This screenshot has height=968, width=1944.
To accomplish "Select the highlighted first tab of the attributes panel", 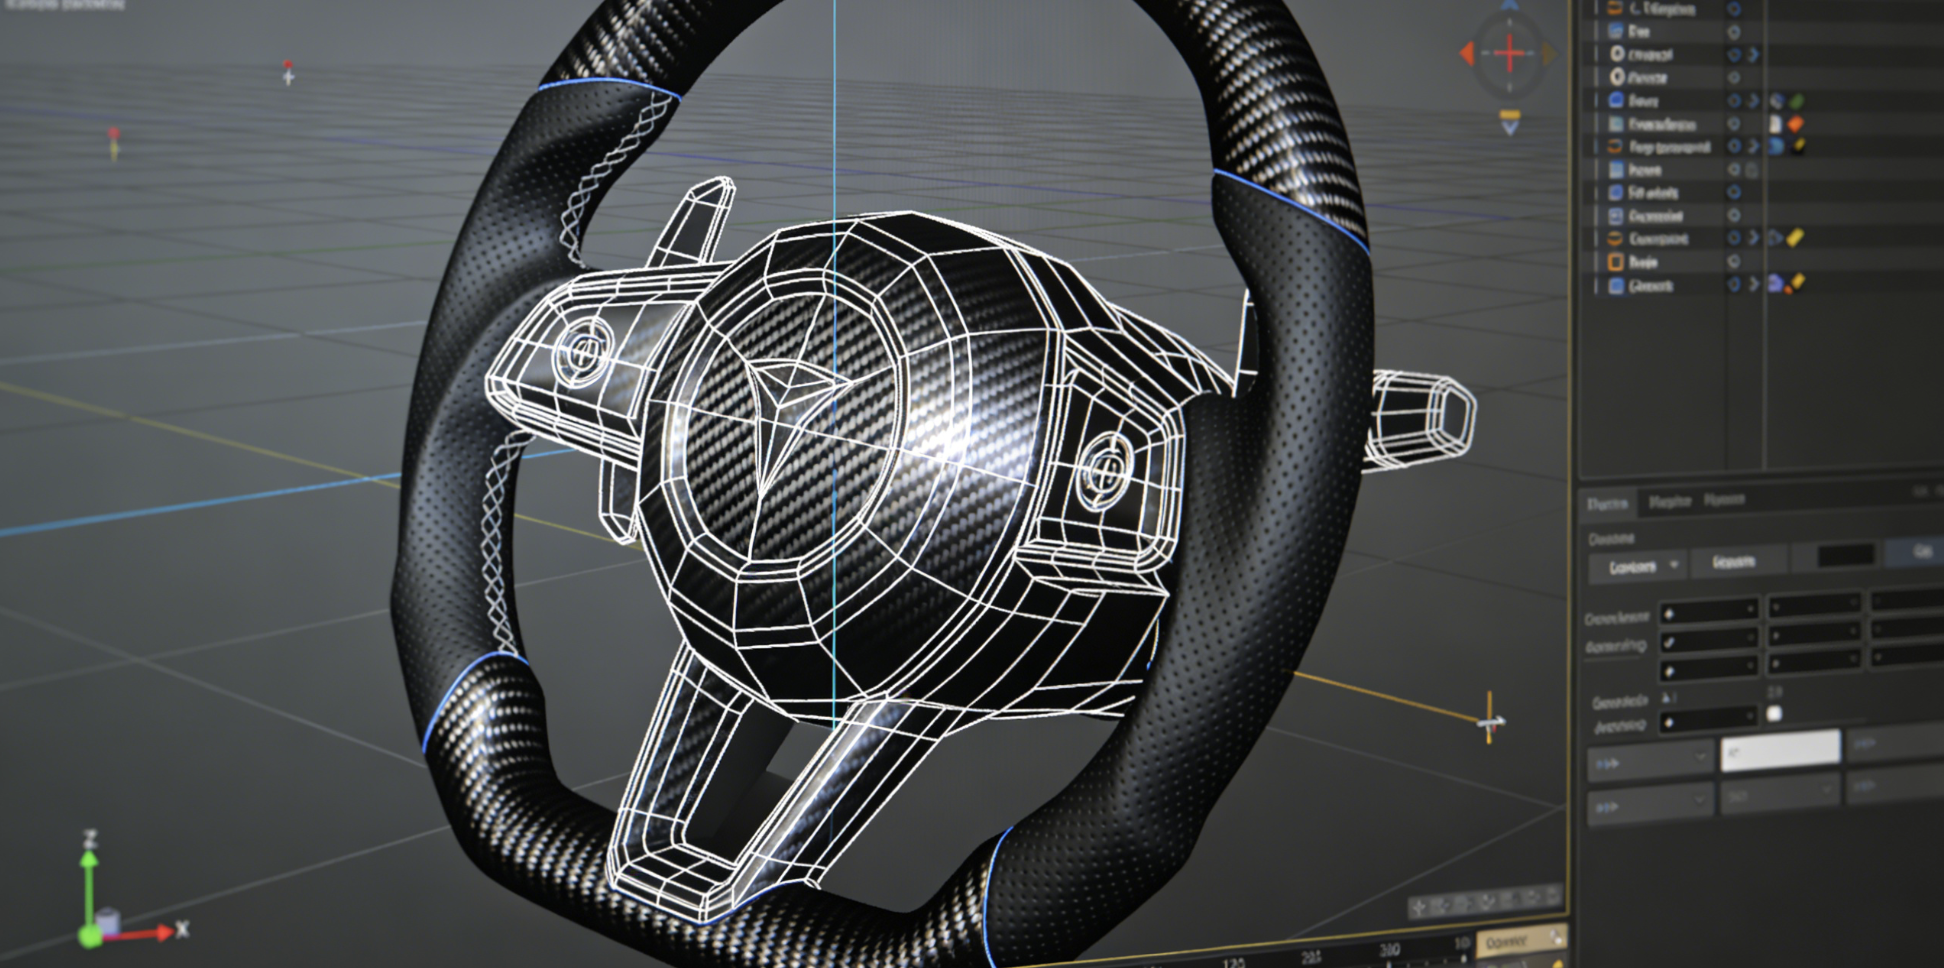I will (x=1608, y=504).
